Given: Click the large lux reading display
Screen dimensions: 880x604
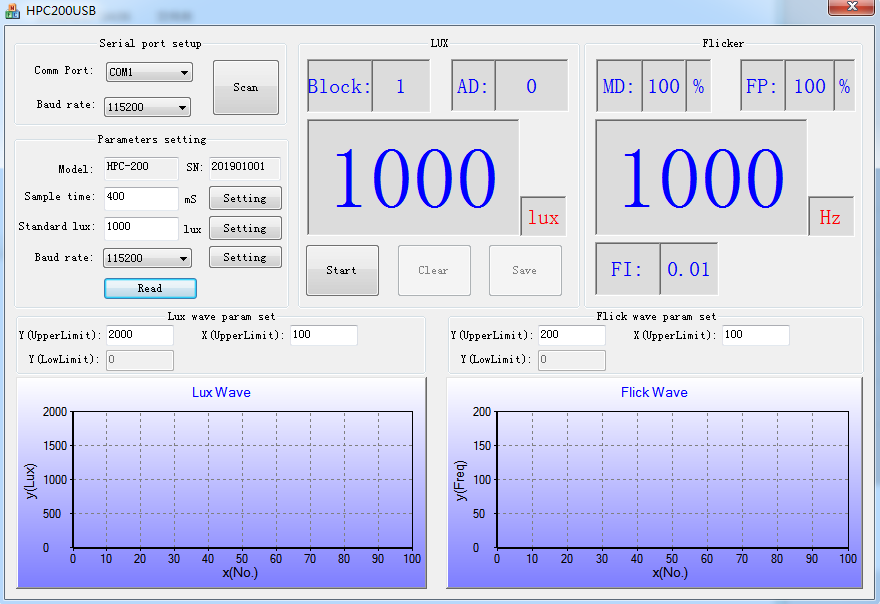Looking at the screenshot, I should click(413, 178).
